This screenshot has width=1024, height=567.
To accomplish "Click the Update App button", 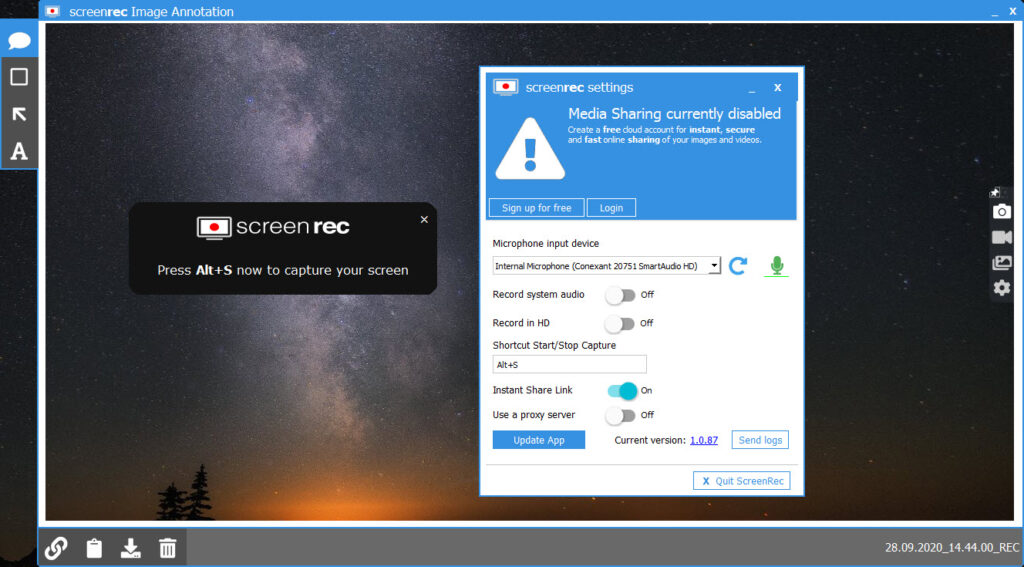I will coord(539,440).
